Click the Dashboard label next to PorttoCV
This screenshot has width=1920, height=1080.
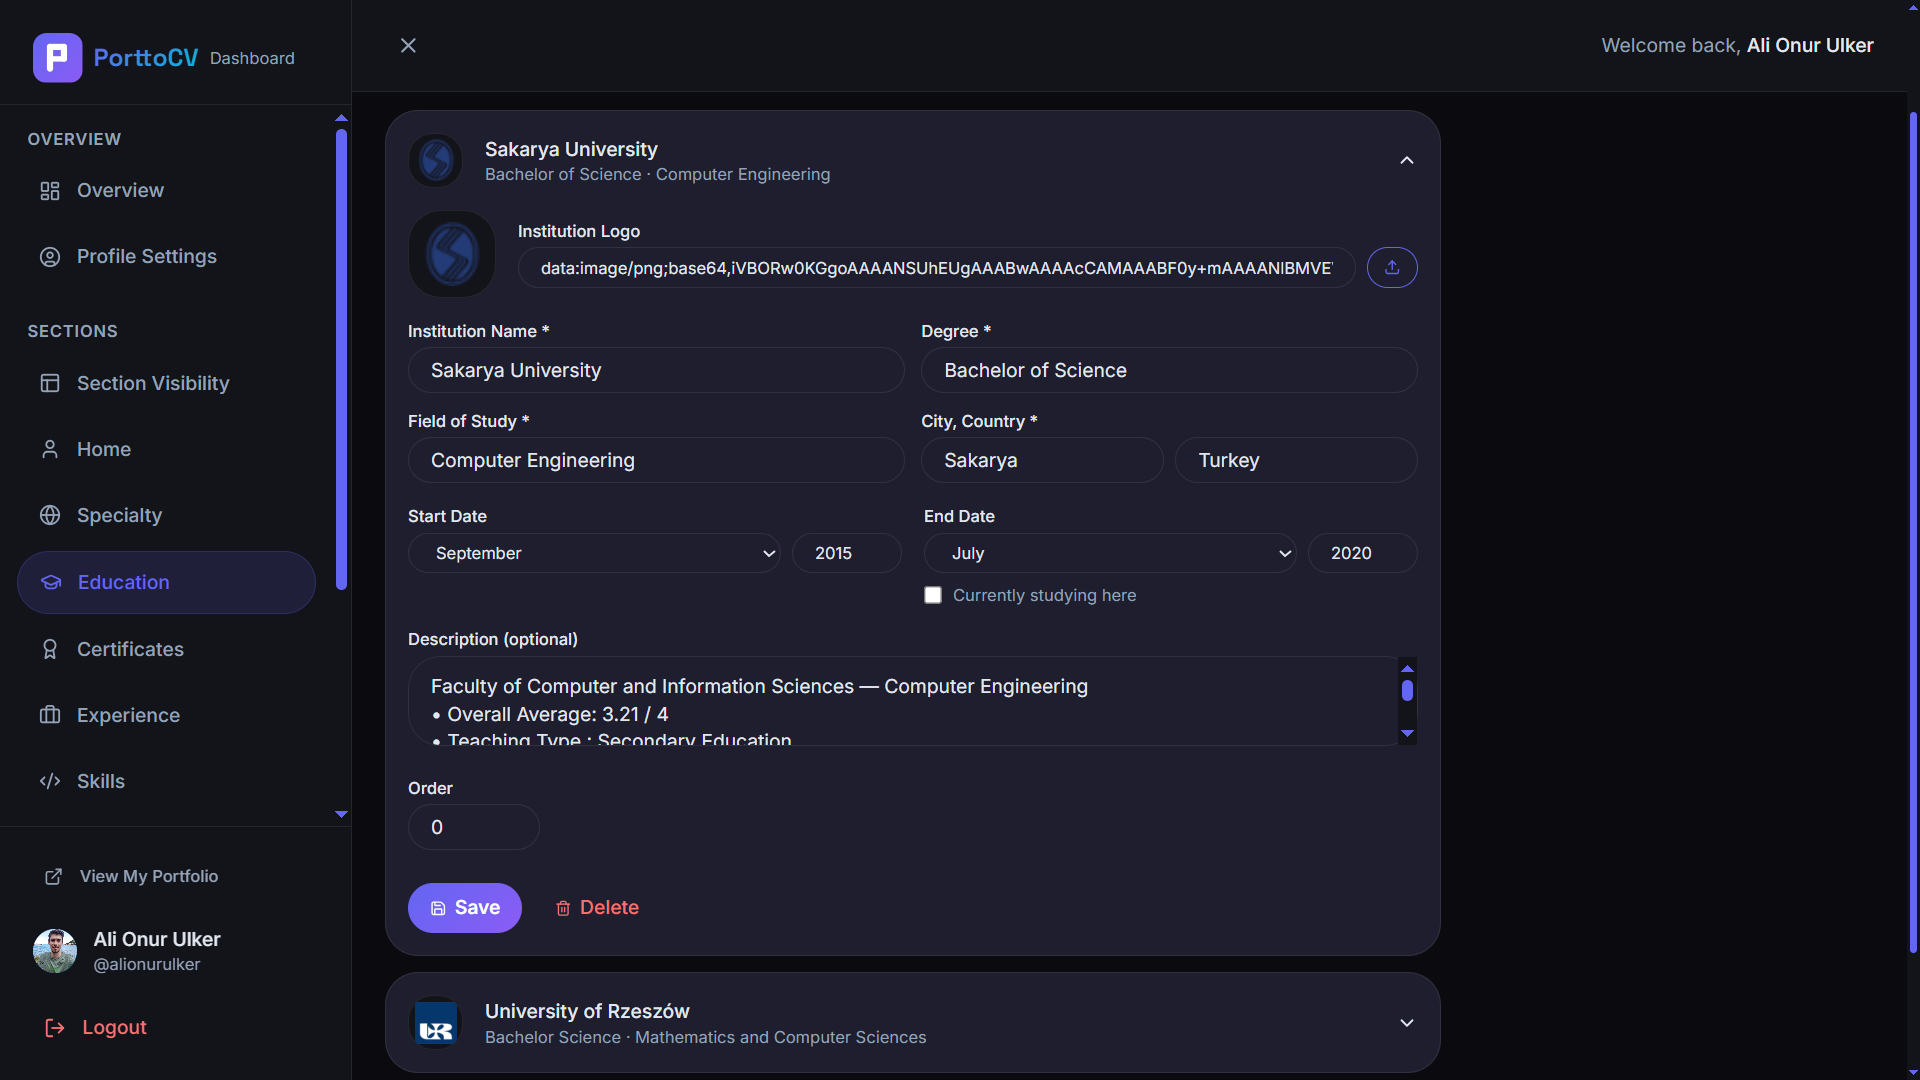252,58
